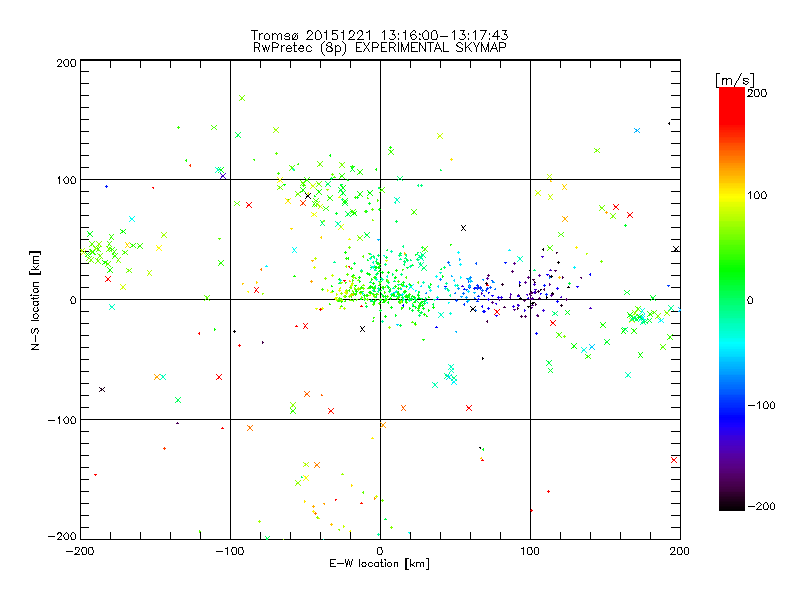This screenshot has height=600, width=800.
Task: Click the x-axis tick label '-100'
Action: click(x=230, y=552)
